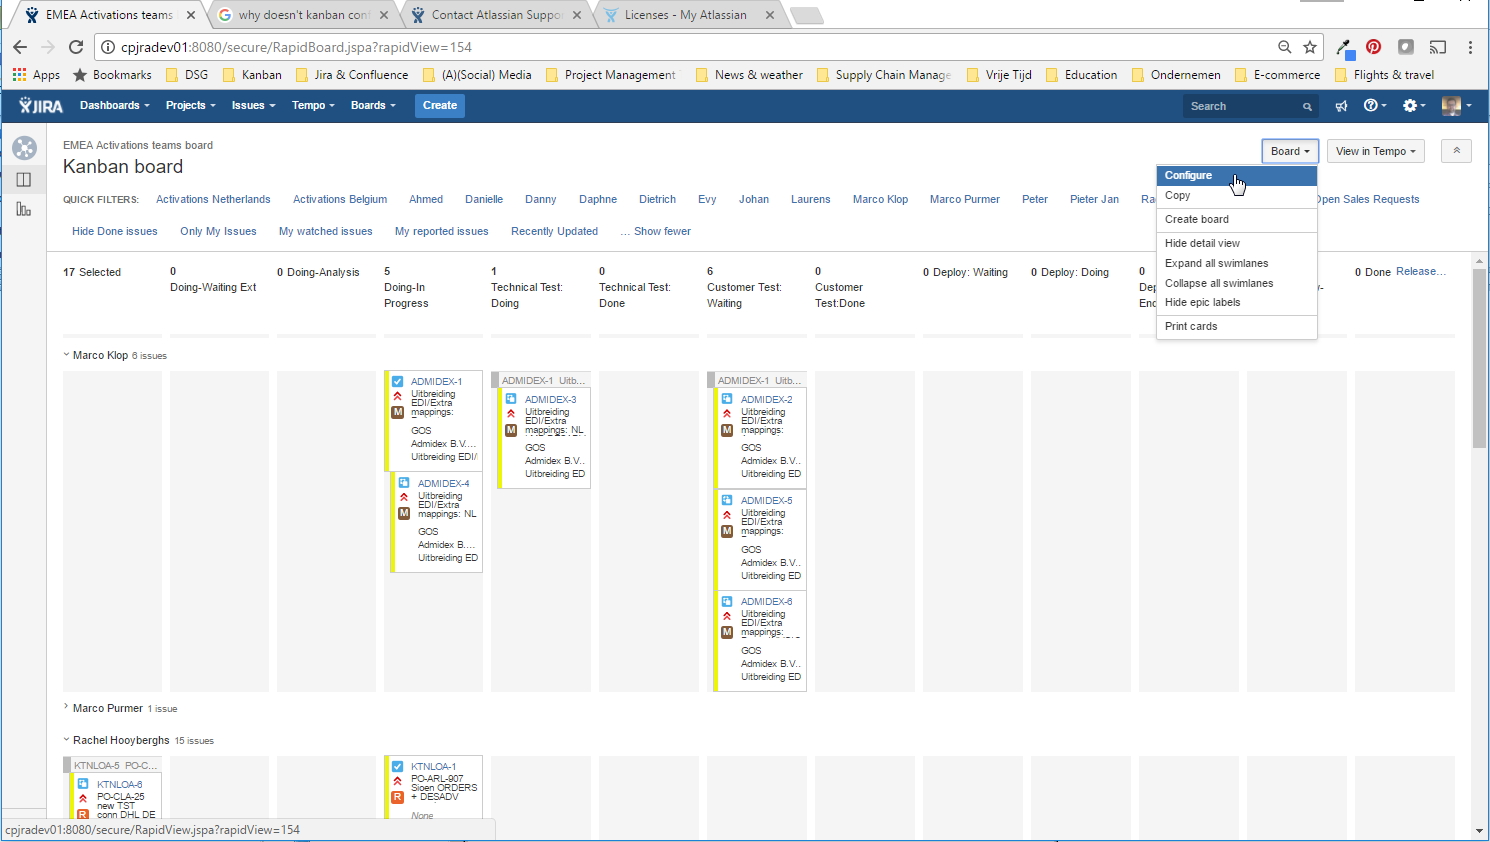Open the user profile avatar menu
Screen dimensions: 1490x842
pyautogui.click(x=1456, y=106)
